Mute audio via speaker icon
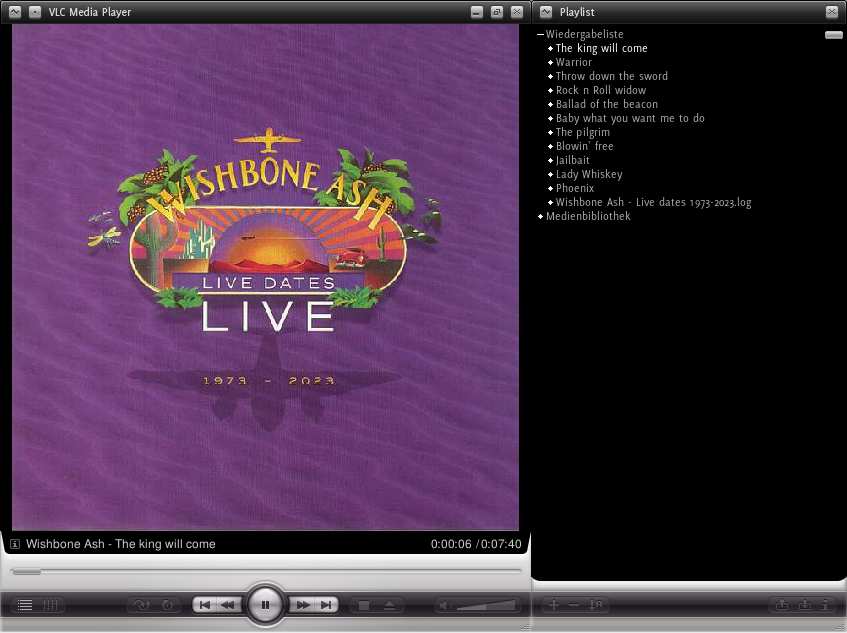 (445, 605)
